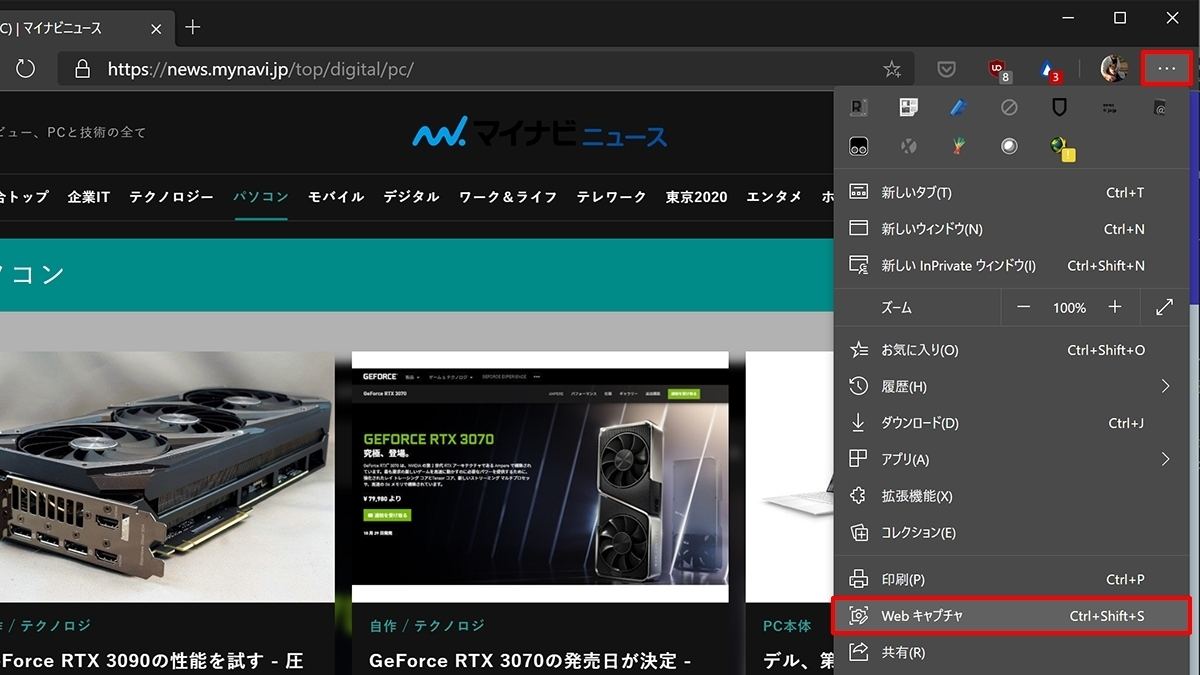Click the address bar URL field

486,69
